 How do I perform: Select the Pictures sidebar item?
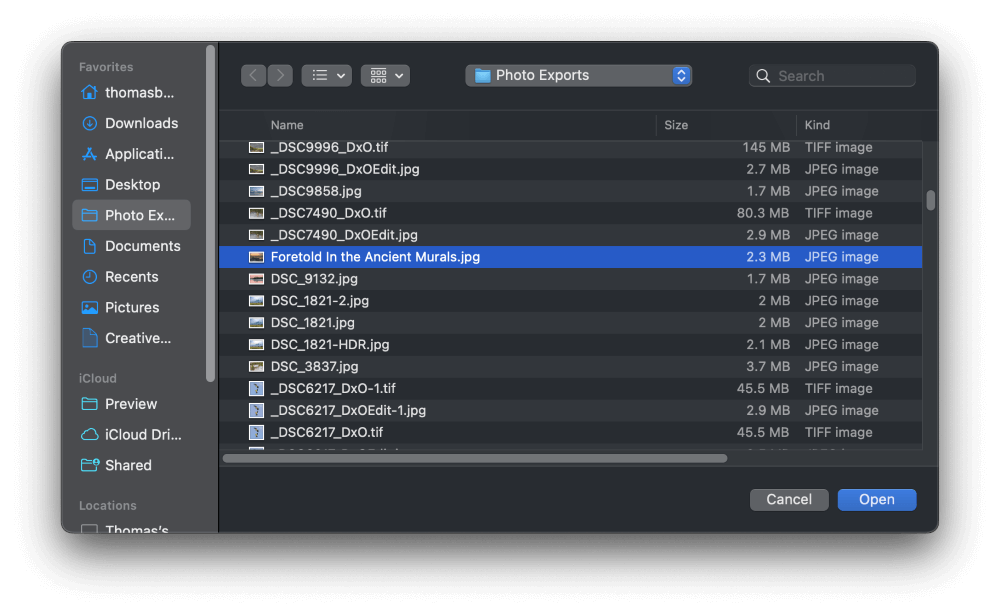[132, 307]
